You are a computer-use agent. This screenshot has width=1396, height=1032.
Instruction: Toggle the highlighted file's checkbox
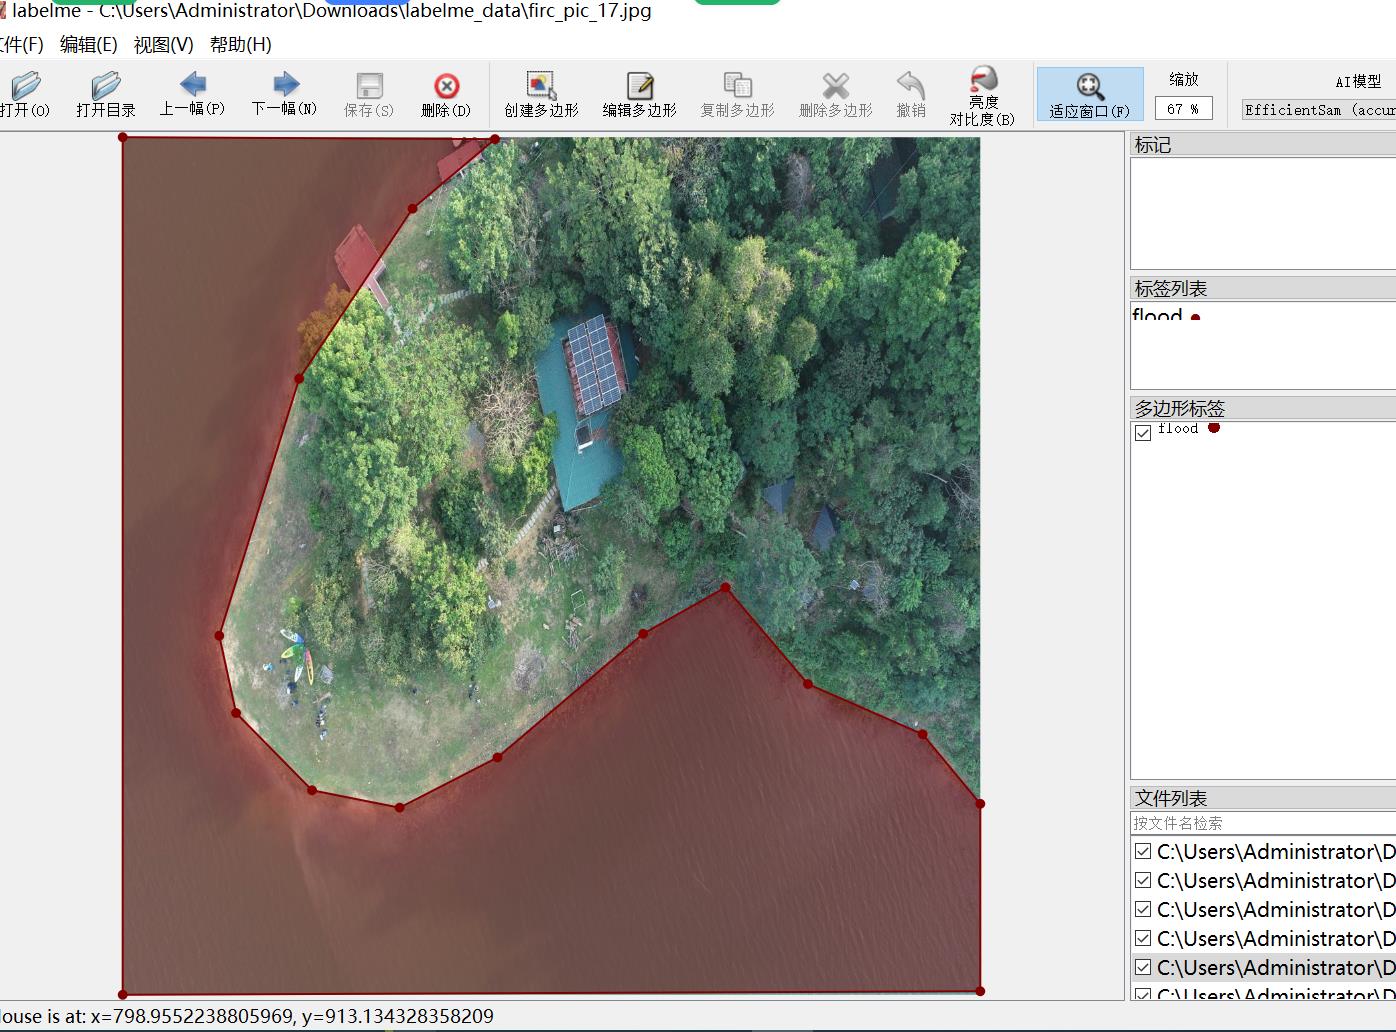(1143, 967)
